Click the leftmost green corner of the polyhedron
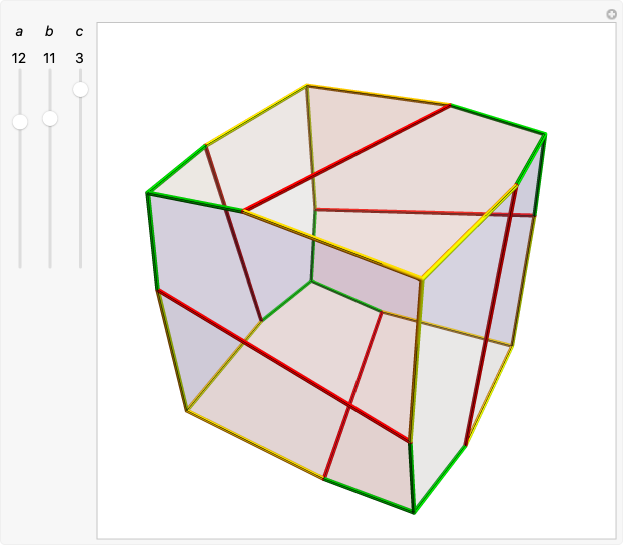 click(147, 193)
